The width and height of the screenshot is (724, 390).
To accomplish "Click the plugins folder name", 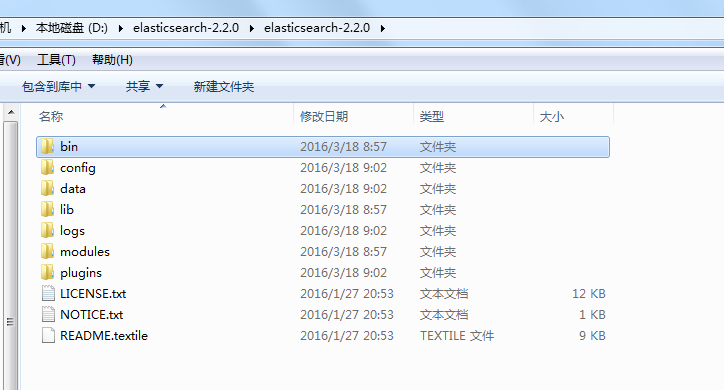I will click(81, 273).
